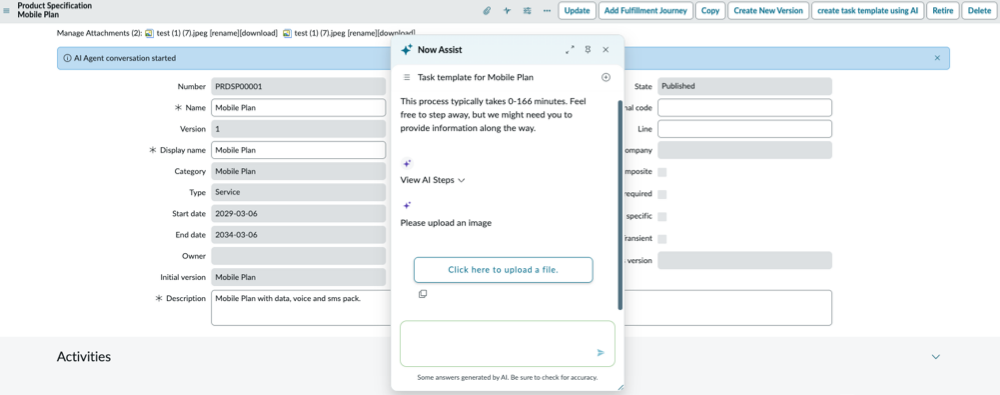Click the Description text area

(x=521, y=308)
